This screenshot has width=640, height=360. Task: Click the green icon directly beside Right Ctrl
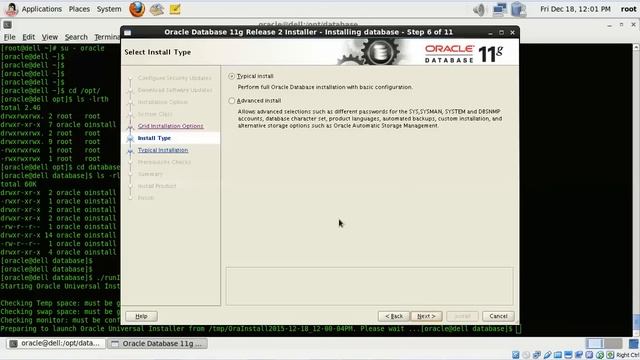click(610, 355)
